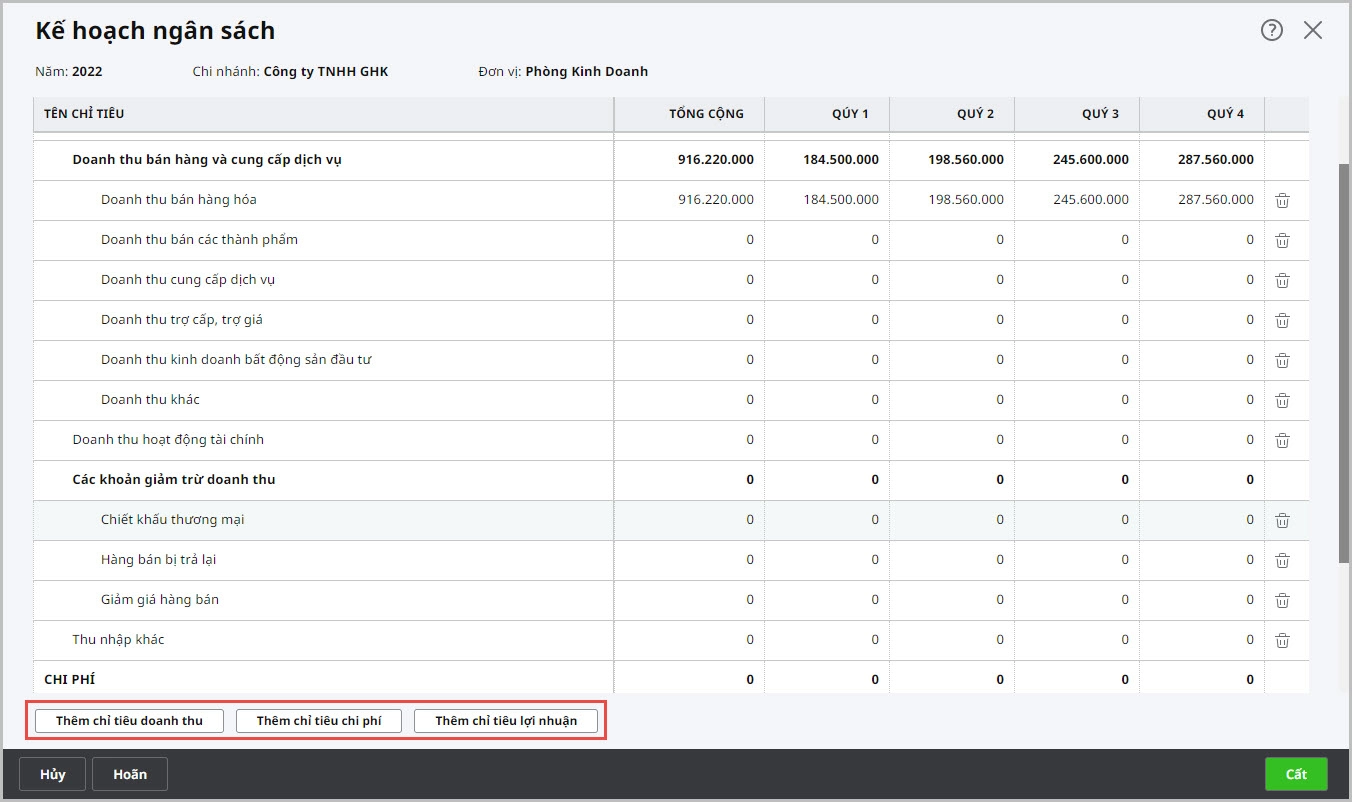Viewport: 1352px width, 802px height.
Task: Delete the Giảm giá hàng bán row
Action: (x=1282, y=600)
